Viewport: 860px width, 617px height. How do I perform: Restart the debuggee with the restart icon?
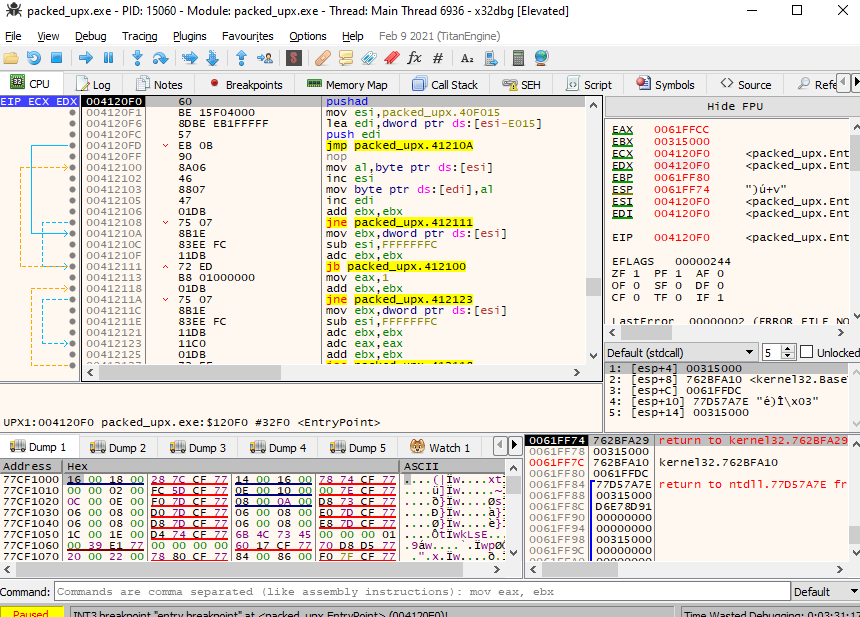(33, 58)
